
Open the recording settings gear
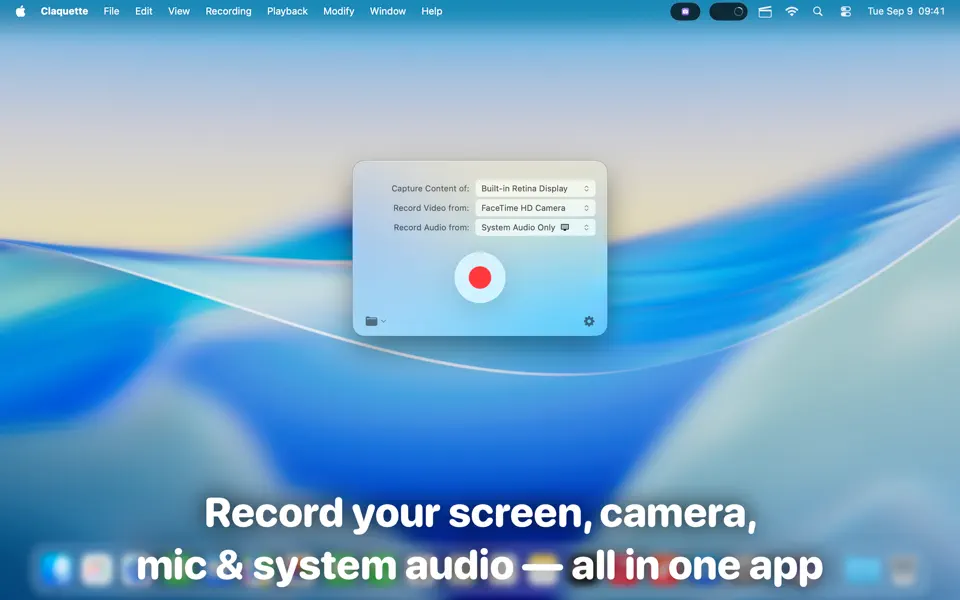coord(588,321)
